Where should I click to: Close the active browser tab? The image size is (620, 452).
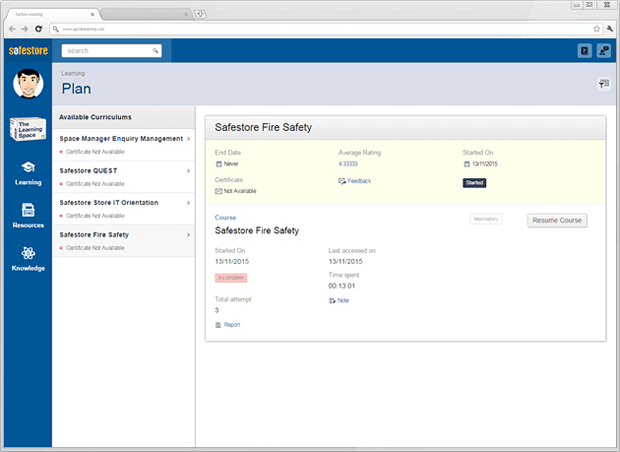92,14
